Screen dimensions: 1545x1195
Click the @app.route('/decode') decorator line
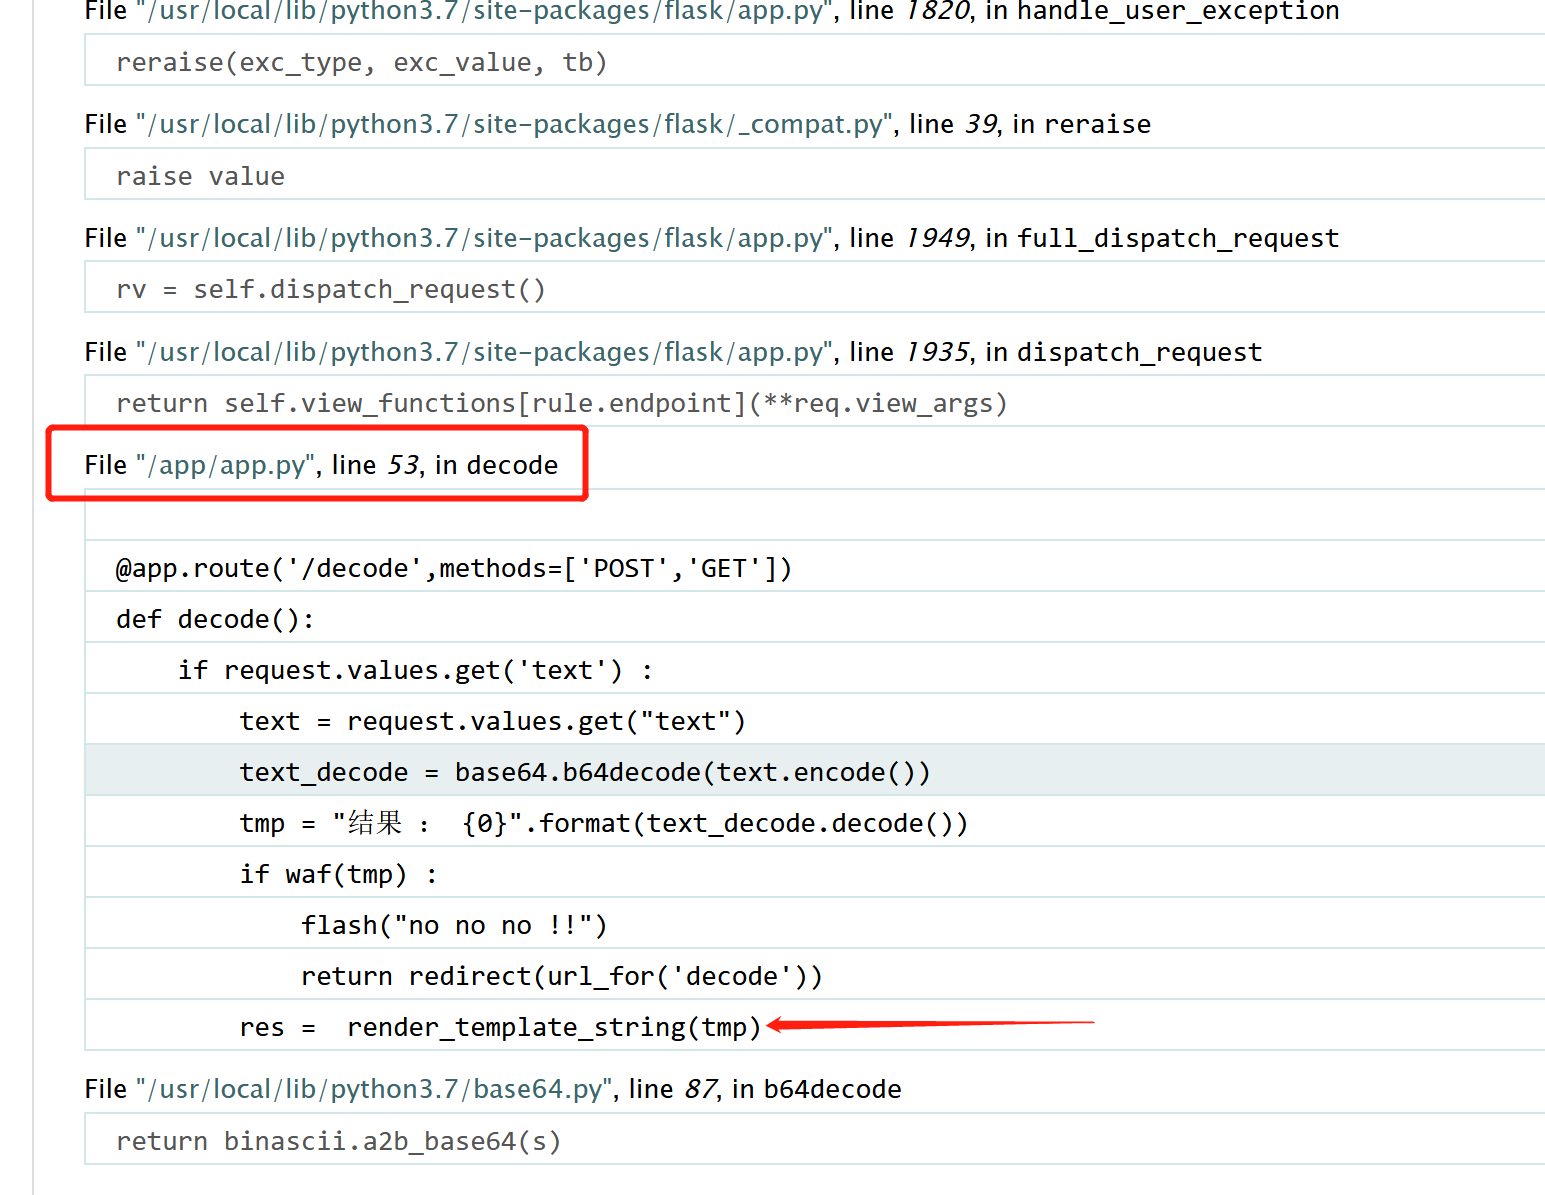pos(815,568)
